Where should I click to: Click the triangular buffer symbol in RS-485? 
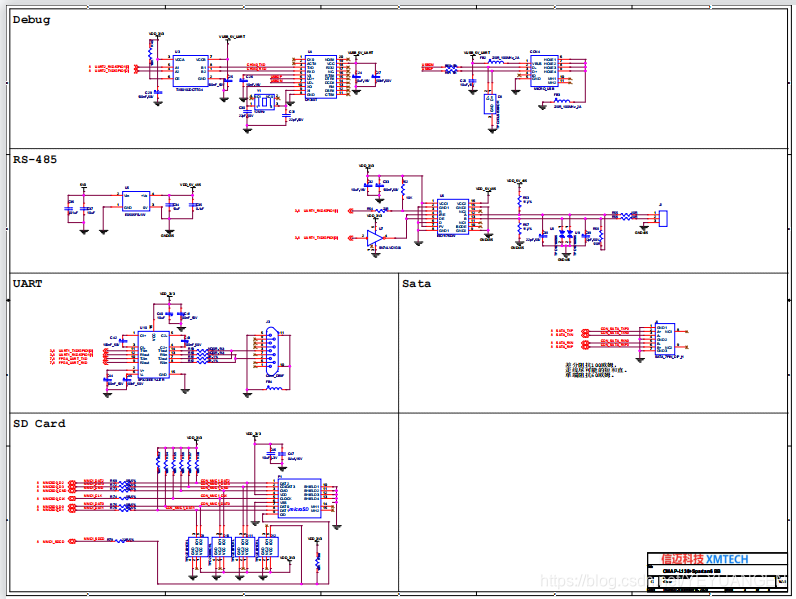(x=375, y=237)
